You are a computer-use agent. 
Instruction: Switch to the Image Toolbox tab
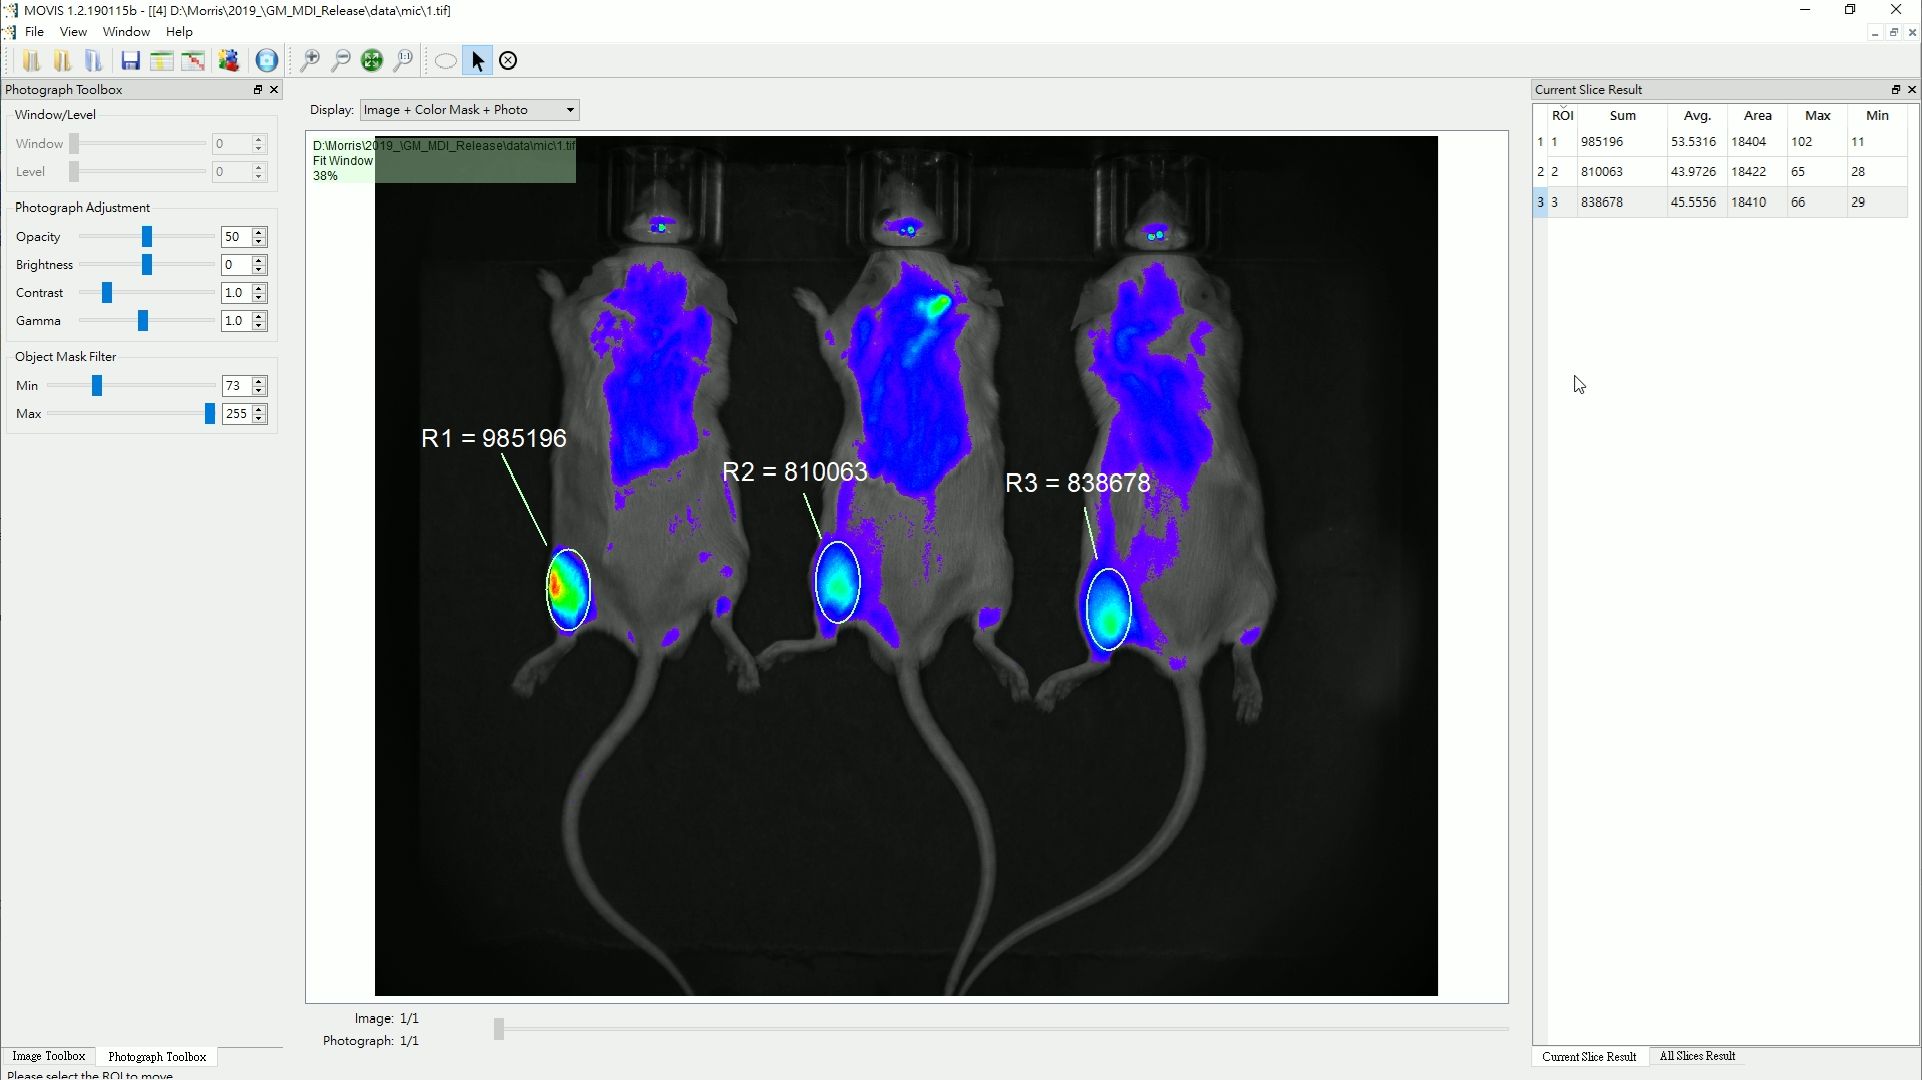click(x=48, y=1056)
